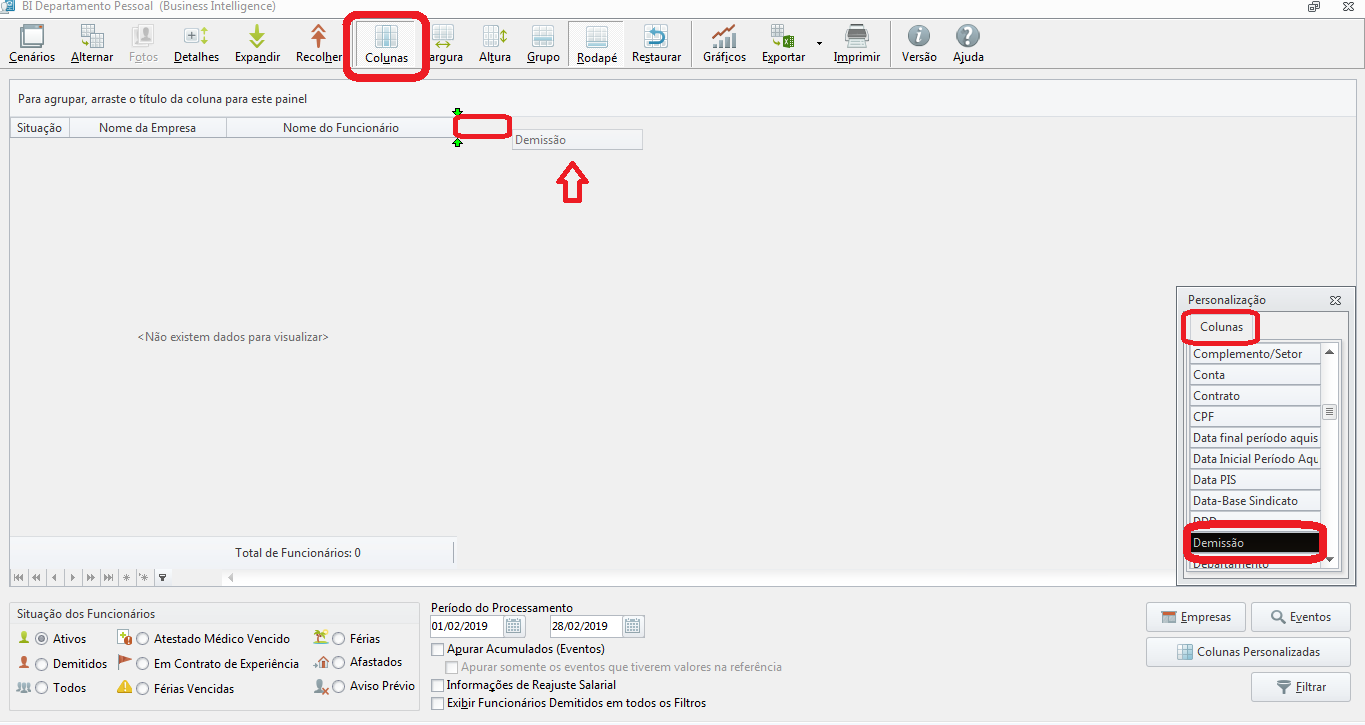Image resolution: width=1365 pixels, height=725 pixels.
Task: Jump to previous page of records
Action: (36, 577)
